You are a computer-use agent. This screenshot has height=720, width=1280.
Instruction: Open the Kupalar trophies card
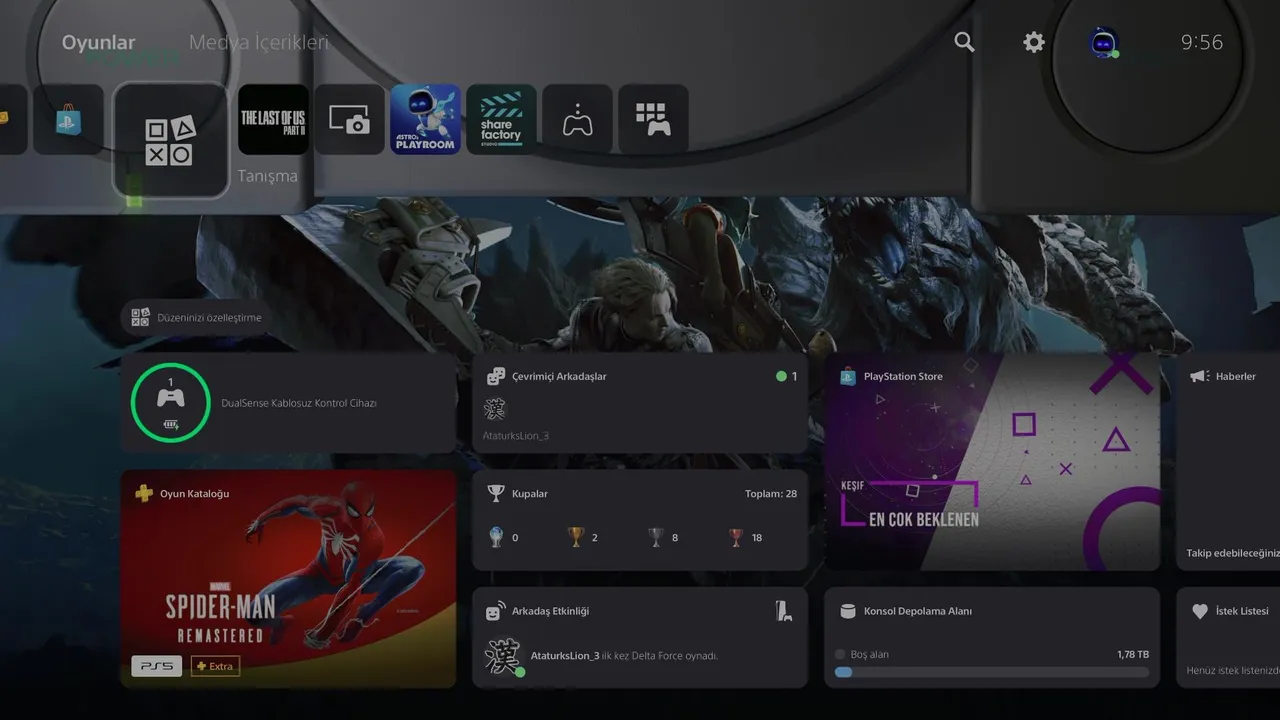[x=640, y=520]
